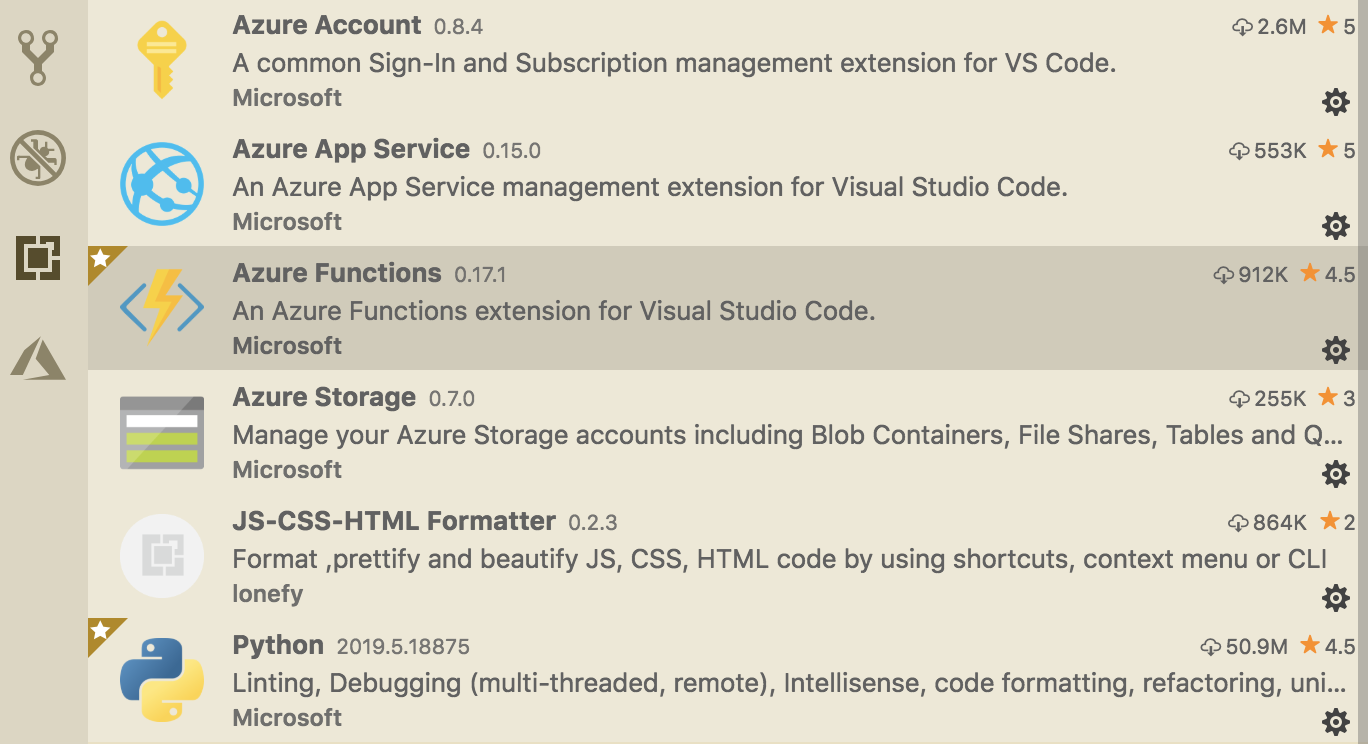This screenshot has width=1368, height=744.
Task: Select the Python extension name
Action: pos(278,645)
